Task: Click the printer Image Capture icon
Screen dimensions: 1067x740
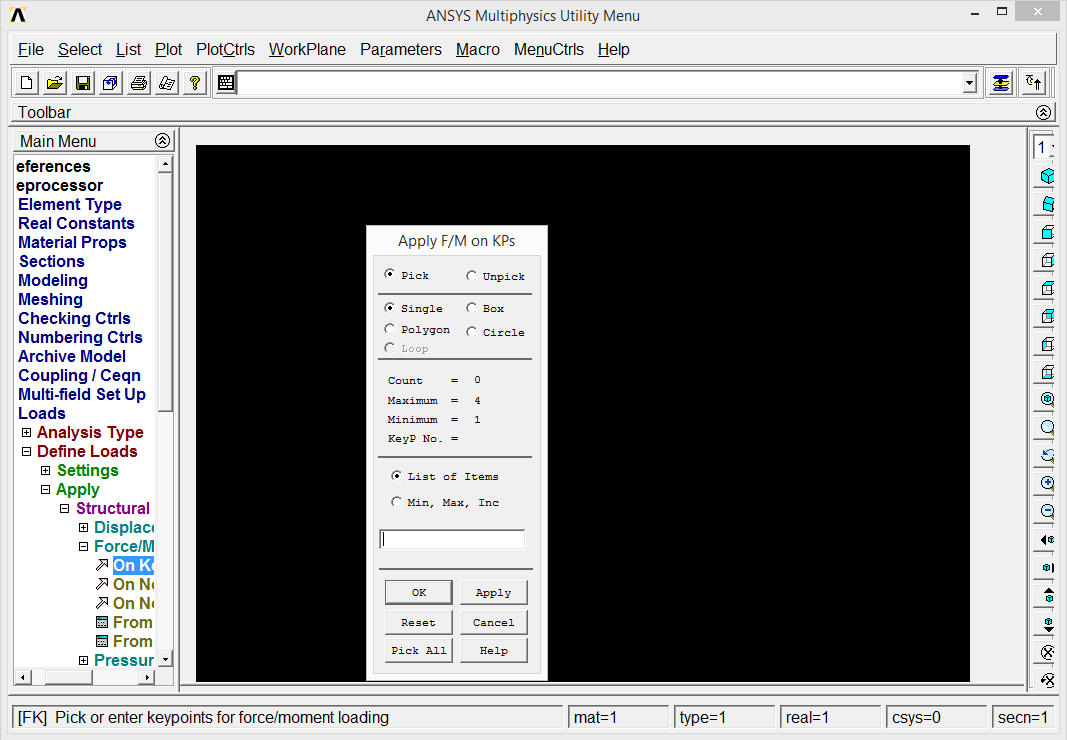Action: point(138,83)
